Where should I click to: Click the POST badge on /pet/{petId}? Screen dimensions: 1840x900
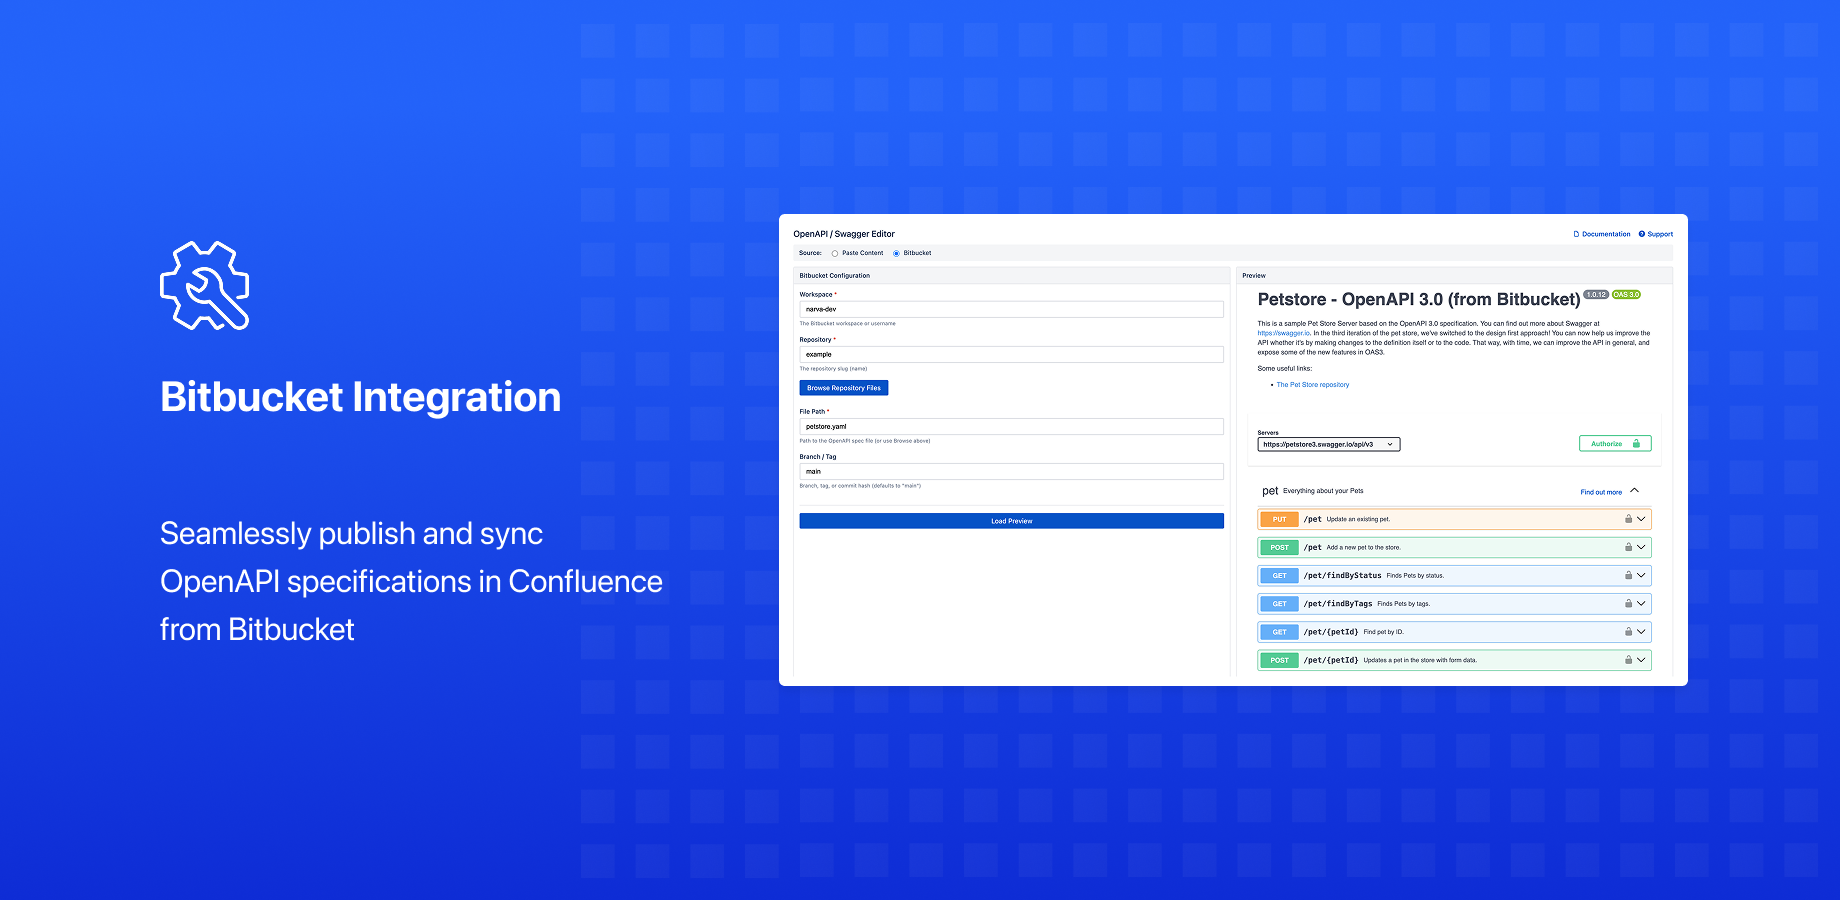tap(1279, 660)
